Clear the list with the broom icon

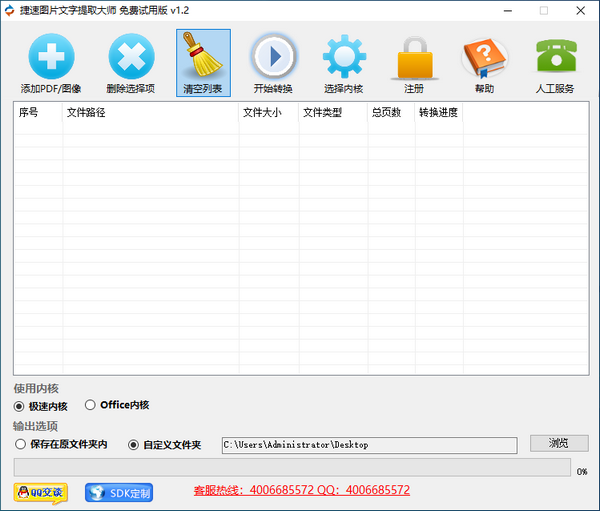coord(203,63)
